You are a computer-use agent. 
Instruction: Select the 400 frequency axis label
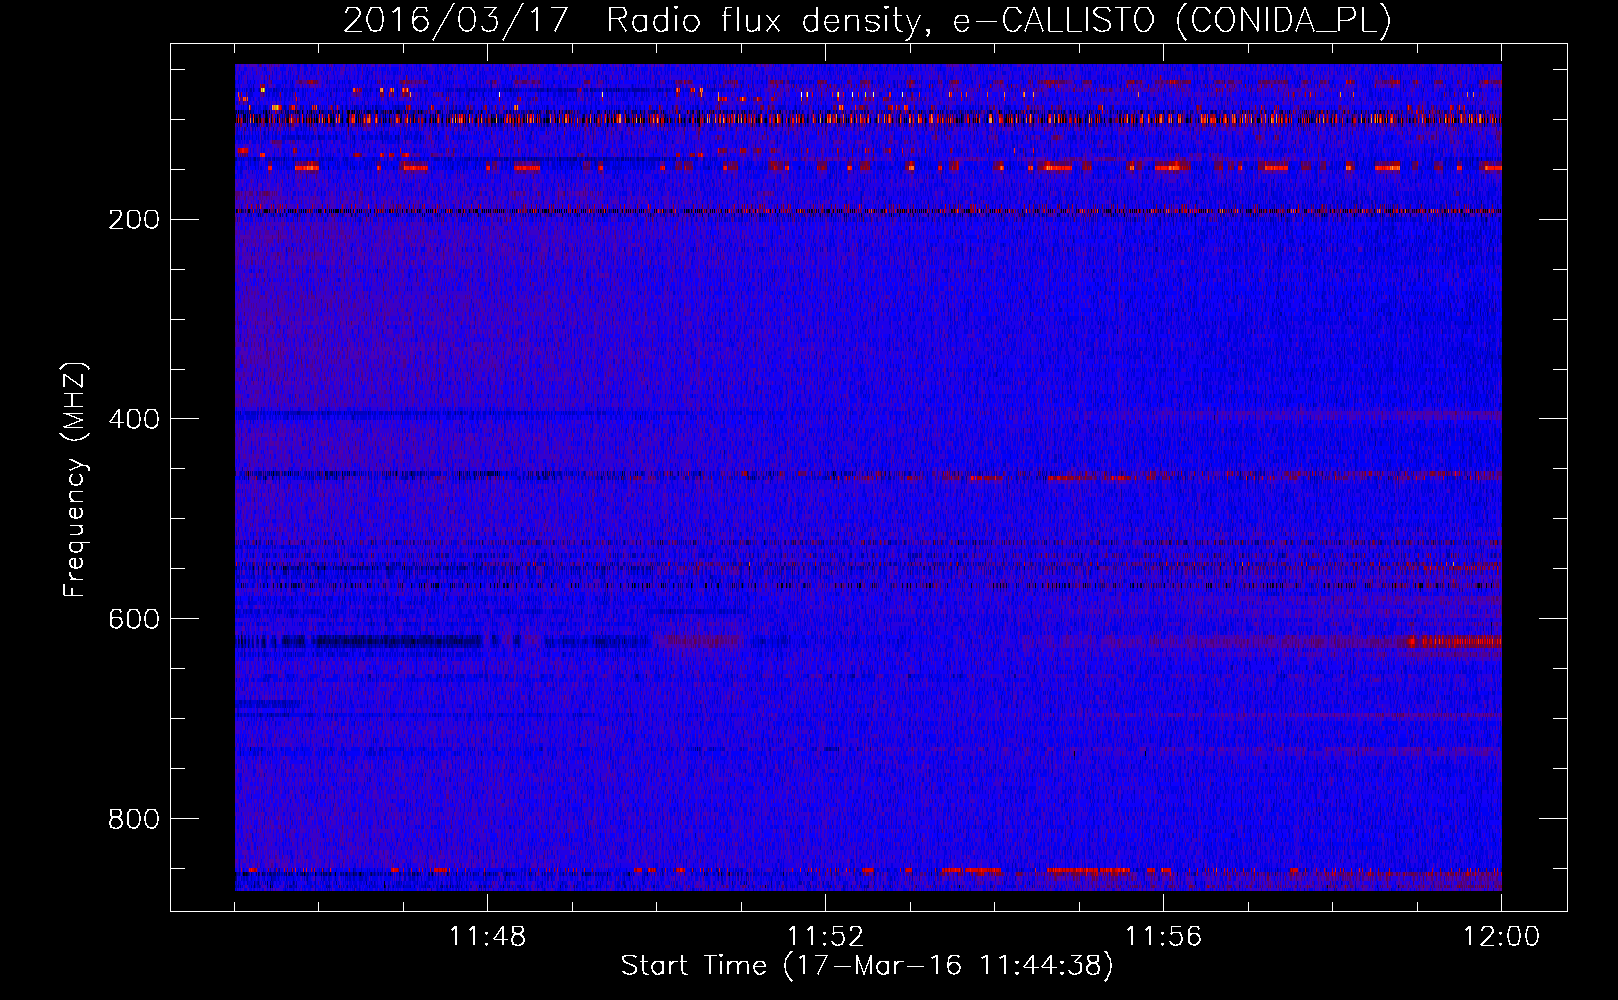click(133, 419)
